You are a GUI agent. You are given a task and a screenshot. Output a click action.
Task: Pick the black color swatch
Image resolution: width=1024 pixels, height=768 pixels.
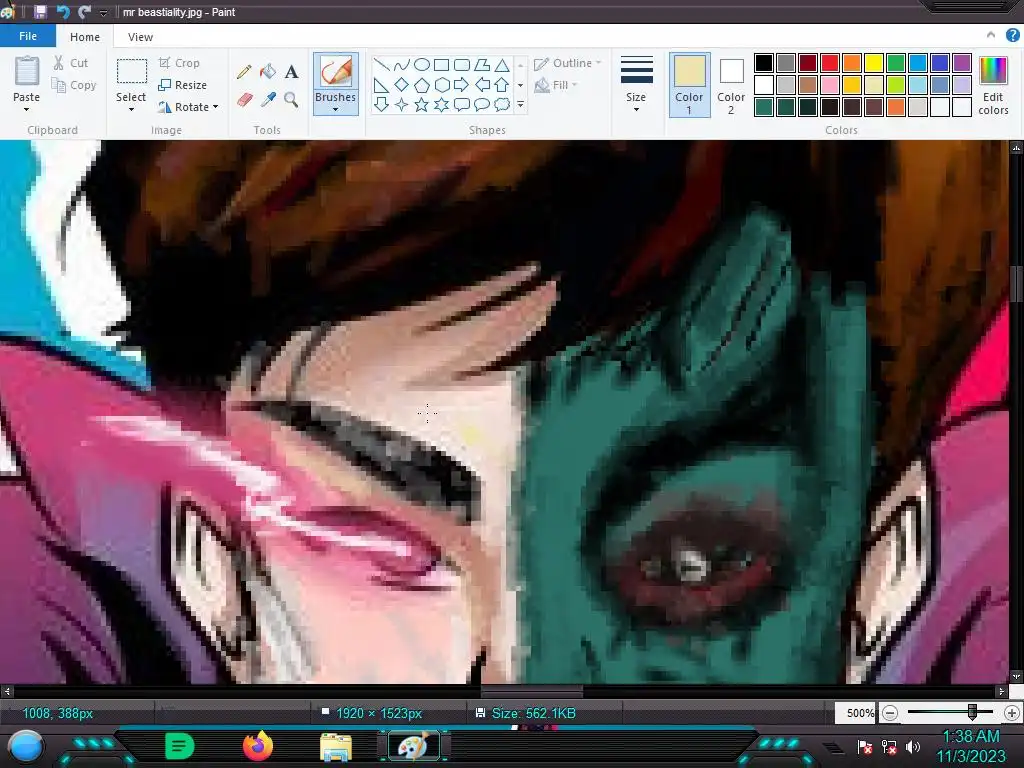(x=763, y=63)
